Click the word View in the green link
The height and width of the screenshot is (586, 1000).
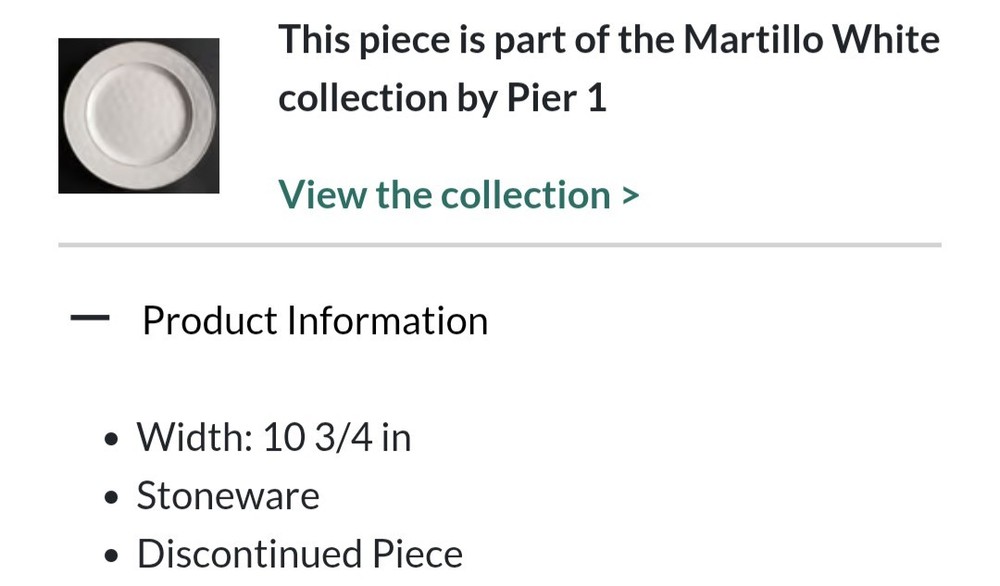pyautogui.click(x=321, y=195)
